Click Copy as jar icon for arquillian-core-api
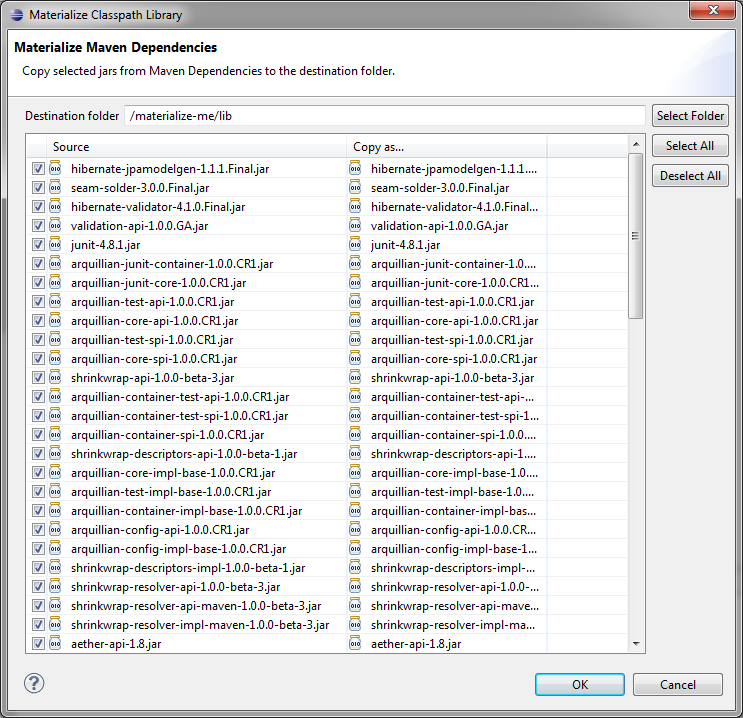The width and height of the screenshot is (743, 718). click(x=355, y=320)
